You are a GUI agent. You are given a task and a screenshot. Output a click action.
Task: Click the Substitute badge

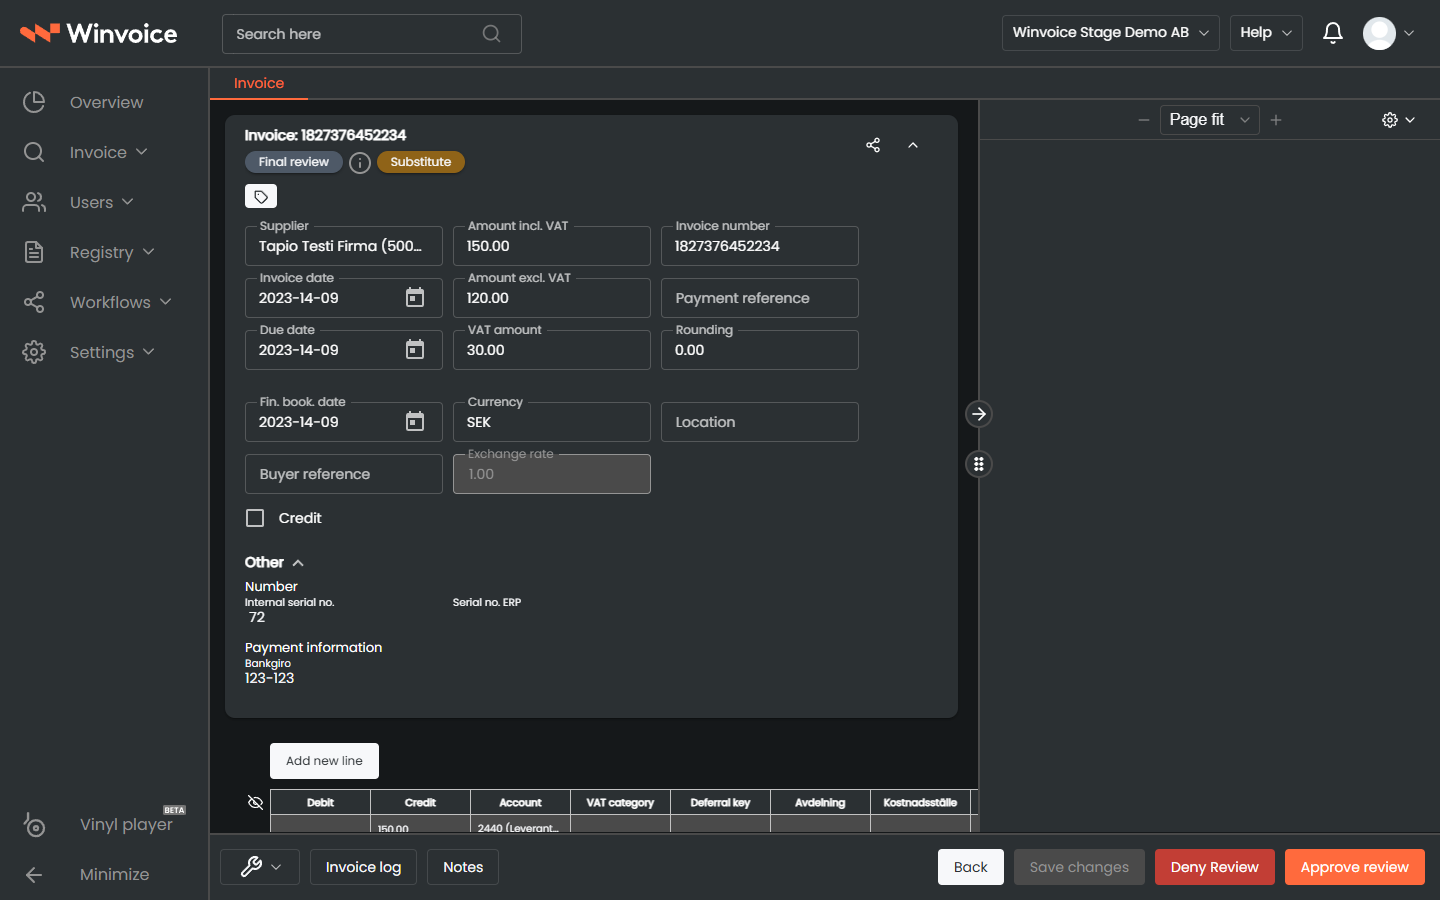(421, 162)
